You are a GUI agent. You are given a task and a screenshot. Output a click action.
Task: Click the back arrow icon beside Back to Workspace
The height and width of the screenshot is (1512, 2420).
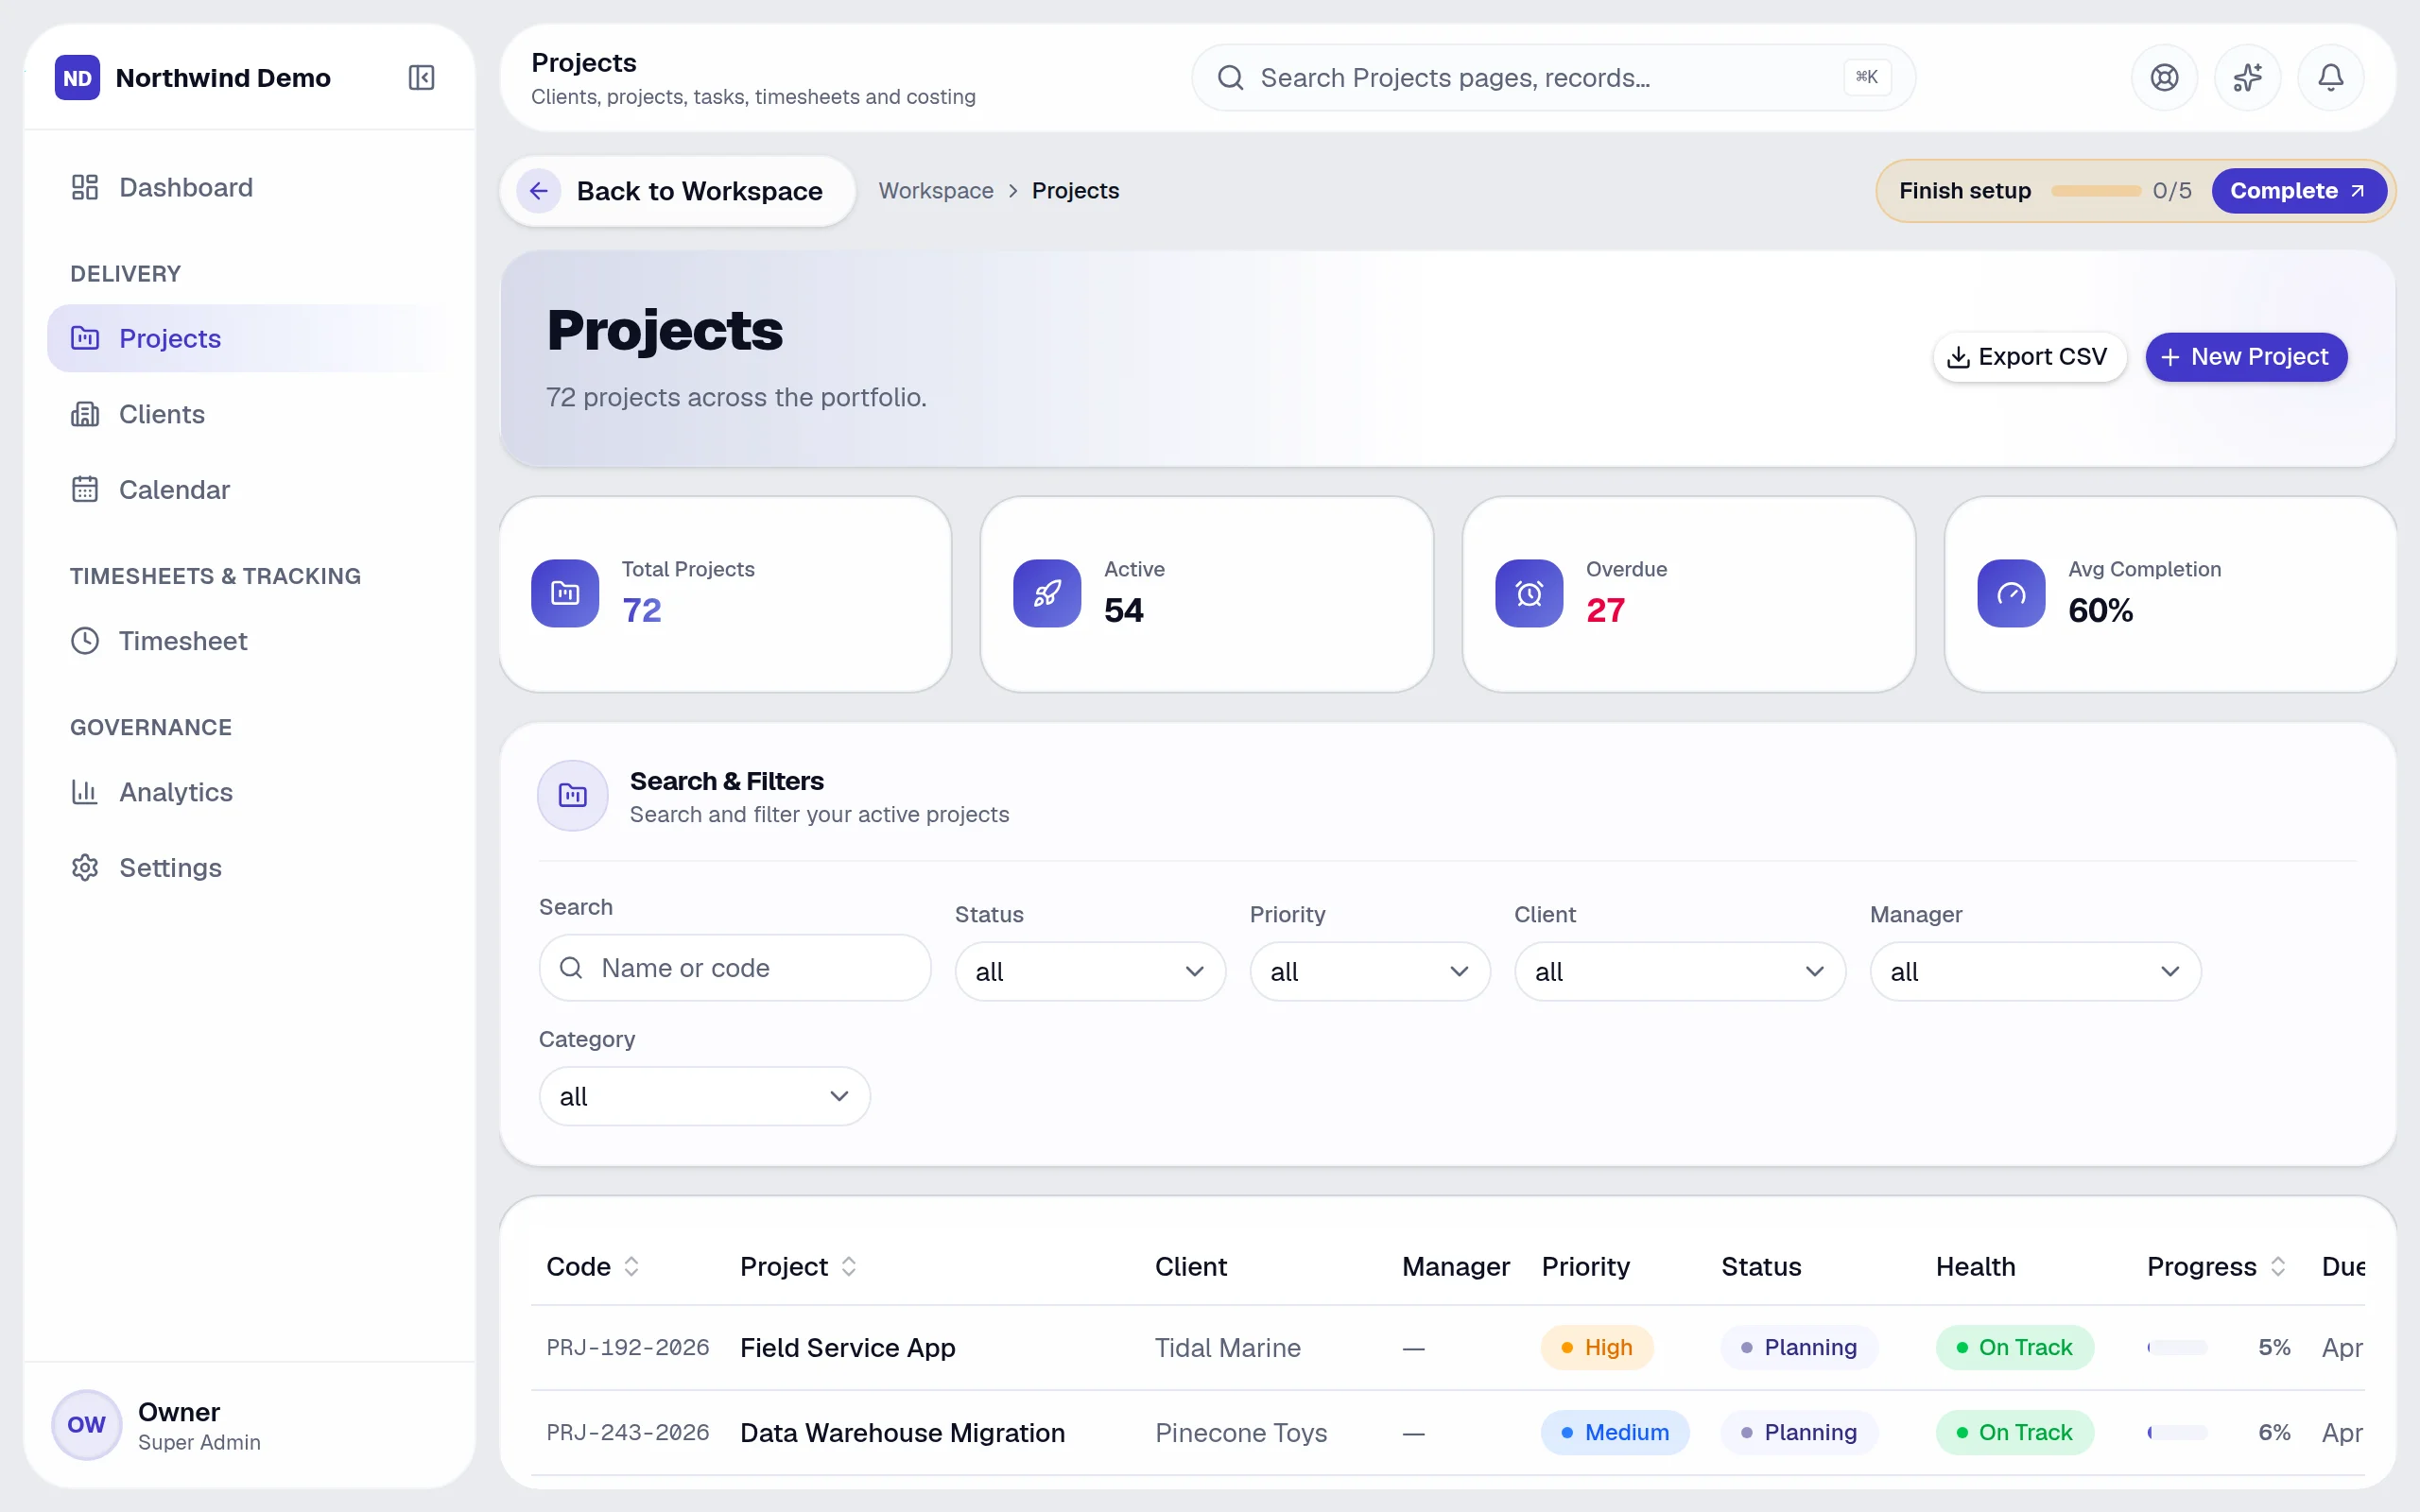tap(539, 190)
